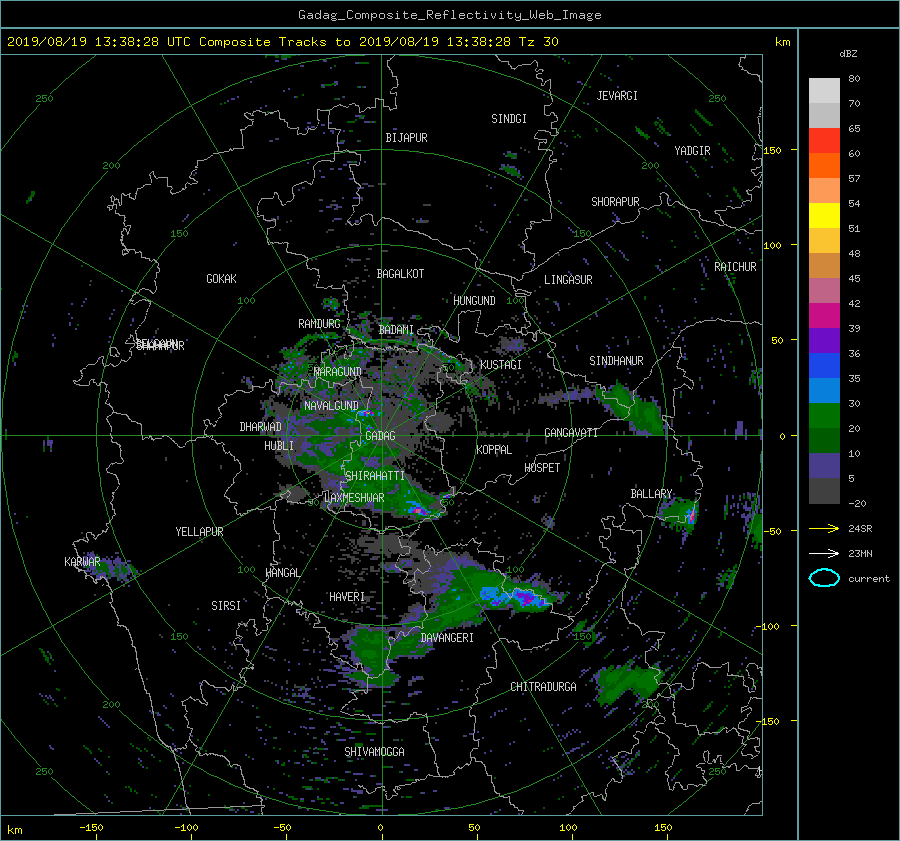Click the SINDHANUR city label
This screenshot has width=900, height=841.
coord(616,361)
